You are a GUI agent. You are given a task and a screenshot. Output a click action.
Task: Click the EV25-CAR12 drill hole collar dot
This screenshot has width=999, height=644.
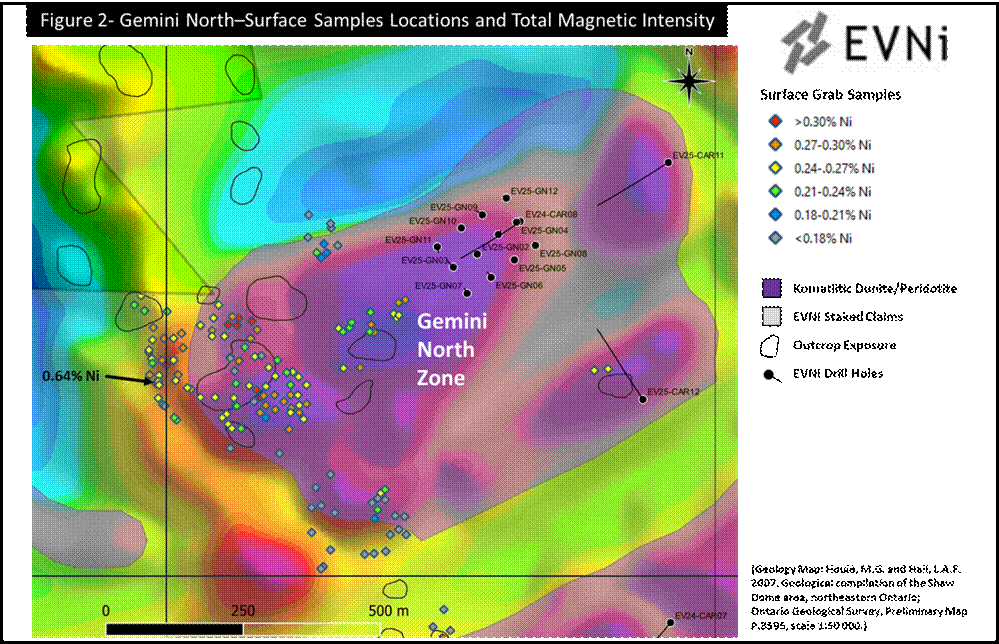642,399
